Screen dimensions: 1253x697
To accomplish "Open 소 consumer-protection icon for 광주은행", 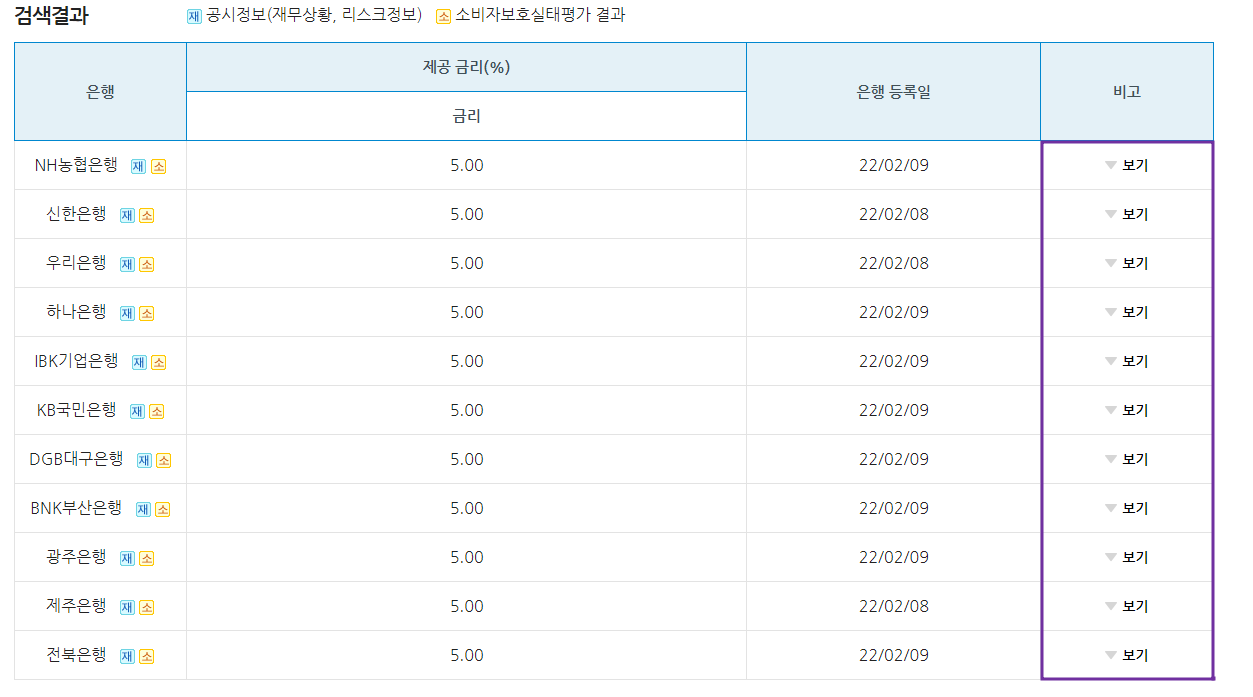I will pos(146,558).
